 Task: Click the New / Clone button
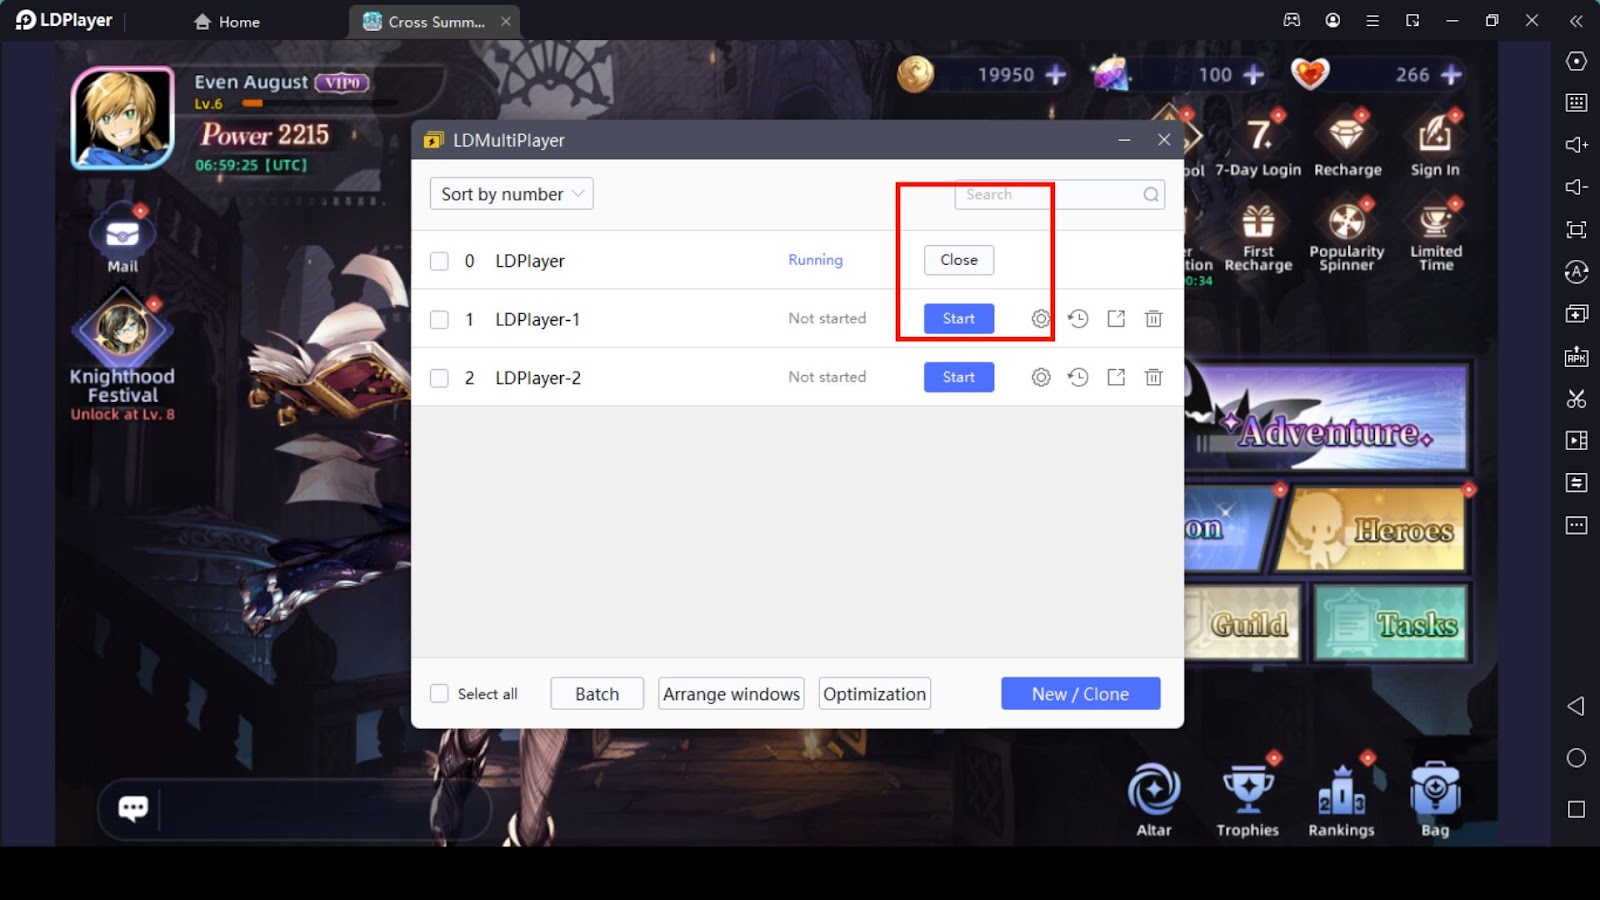point(1081,694)
